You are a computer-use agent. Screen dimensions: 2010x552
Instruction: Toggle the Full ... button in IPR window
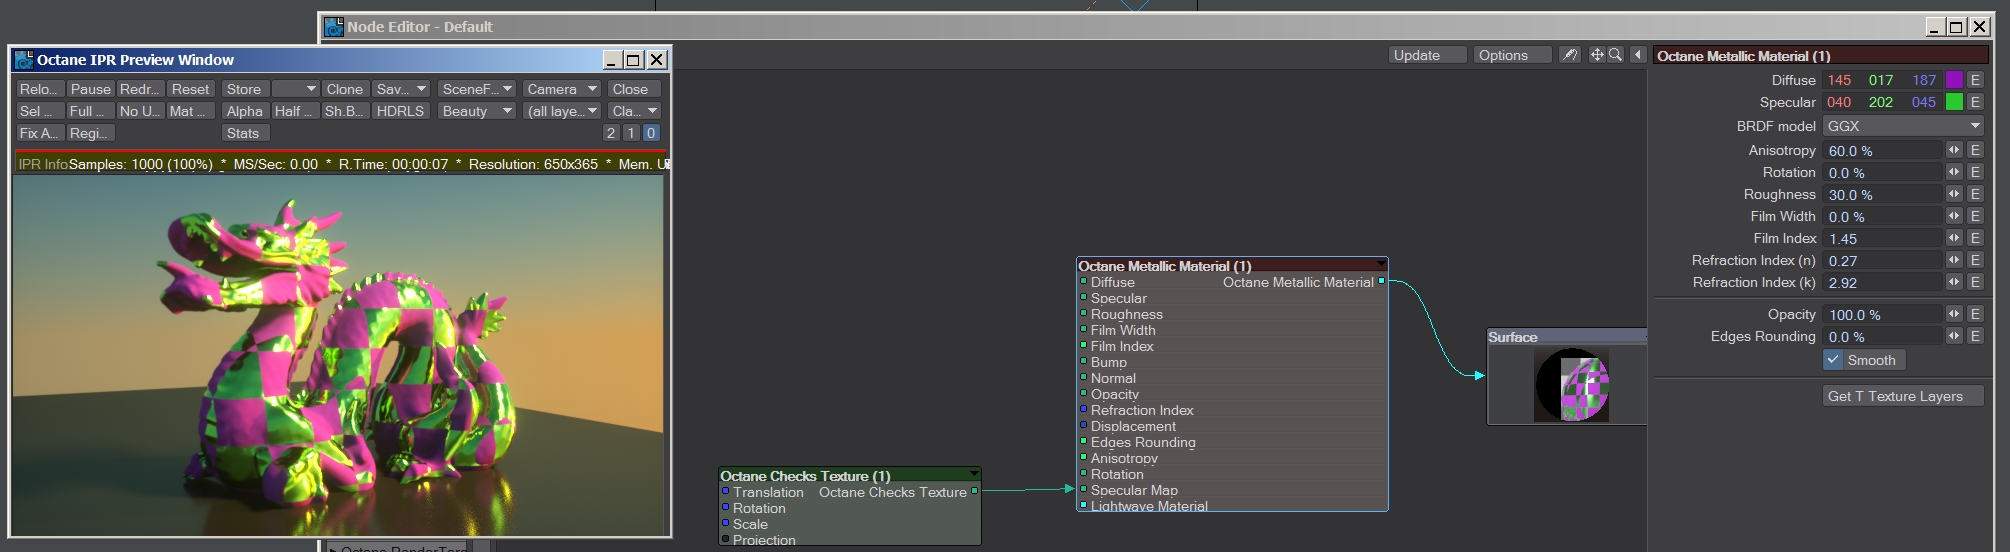(90, 111)
